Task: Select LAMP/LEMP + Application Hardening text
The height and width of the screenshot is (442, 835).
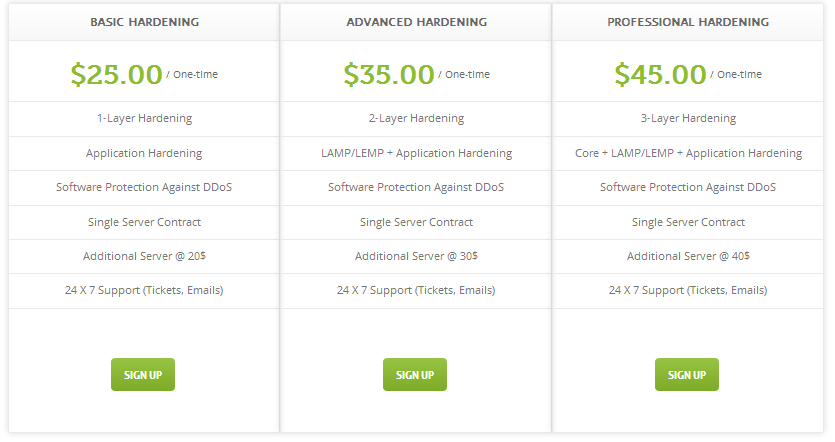Action: tap(416, 153)
